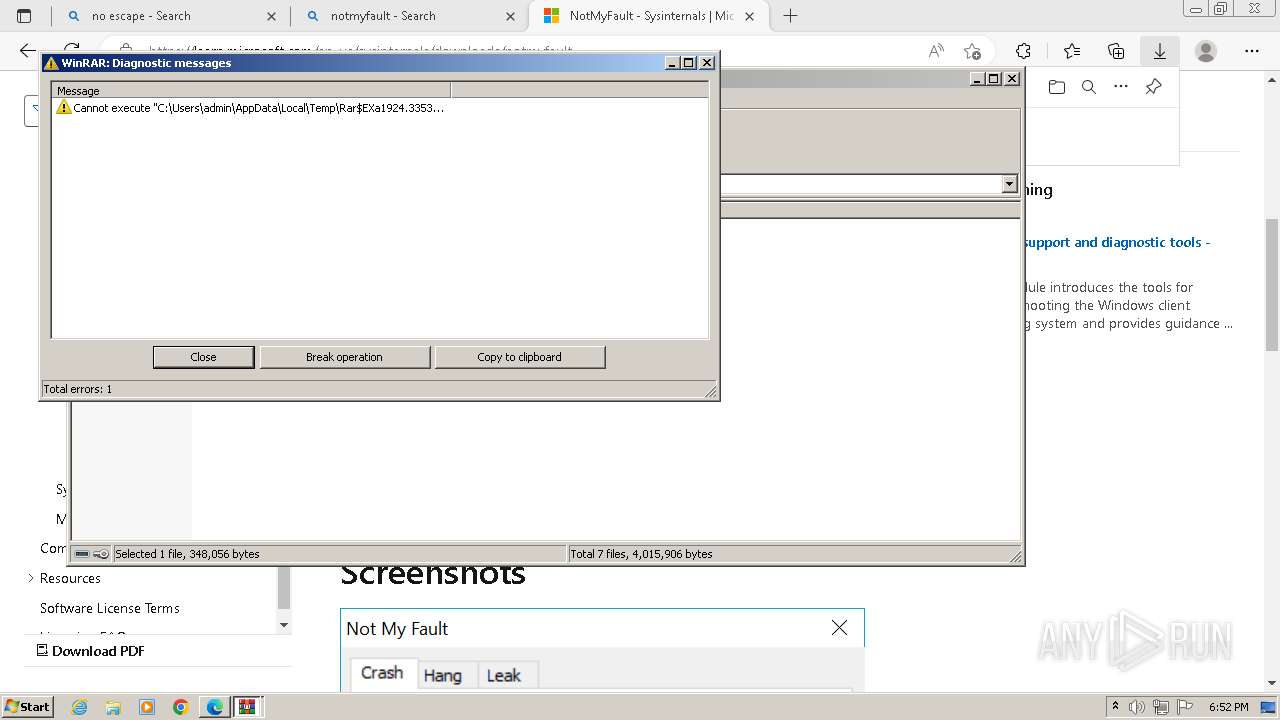Show hidden system tray icons

tap(1118, 707)
